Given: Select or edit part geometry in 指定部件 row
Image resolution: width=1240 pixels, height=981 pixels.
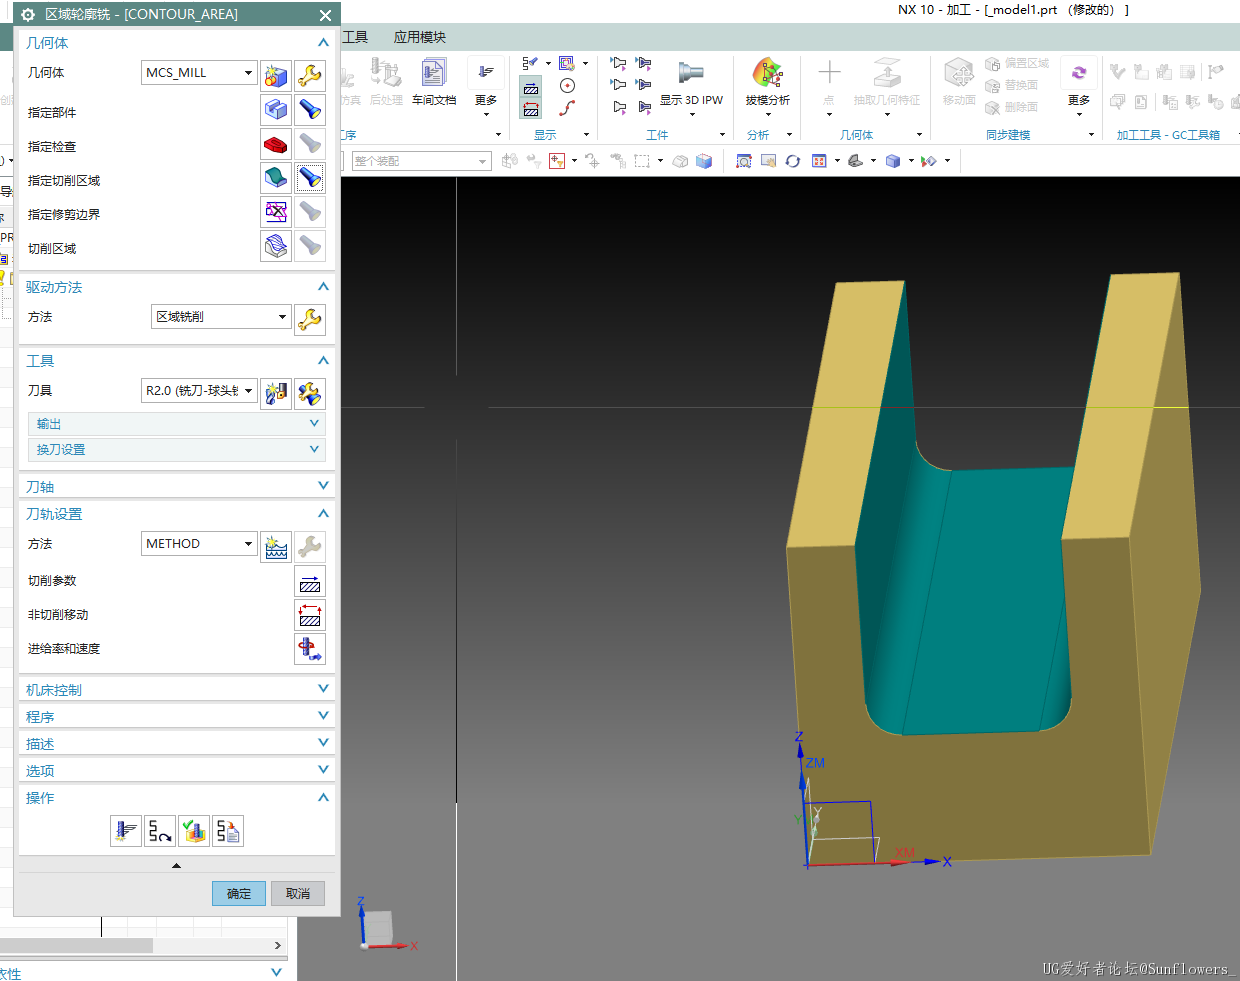Looking at the screenshot, I should (276, 110).
